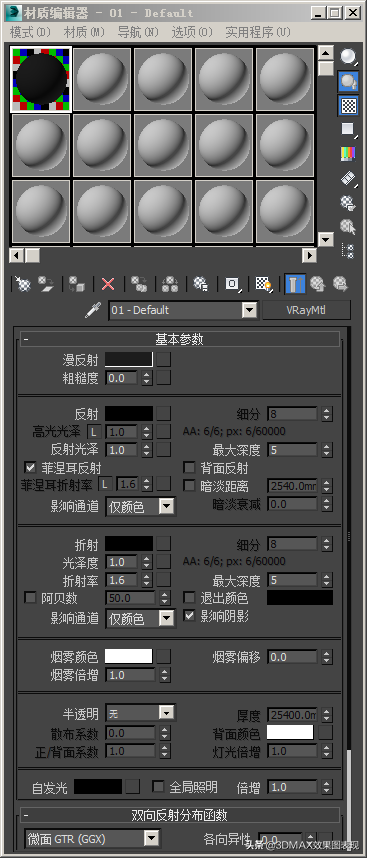Open the 导航 menu
The height and width of the screenshot is (858, 367).
(138, 32)
